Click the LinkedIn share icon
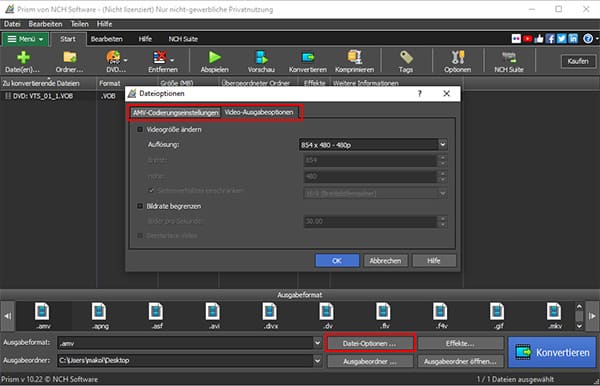The width and height of the screenshot is (600, 386). (573, 39)
